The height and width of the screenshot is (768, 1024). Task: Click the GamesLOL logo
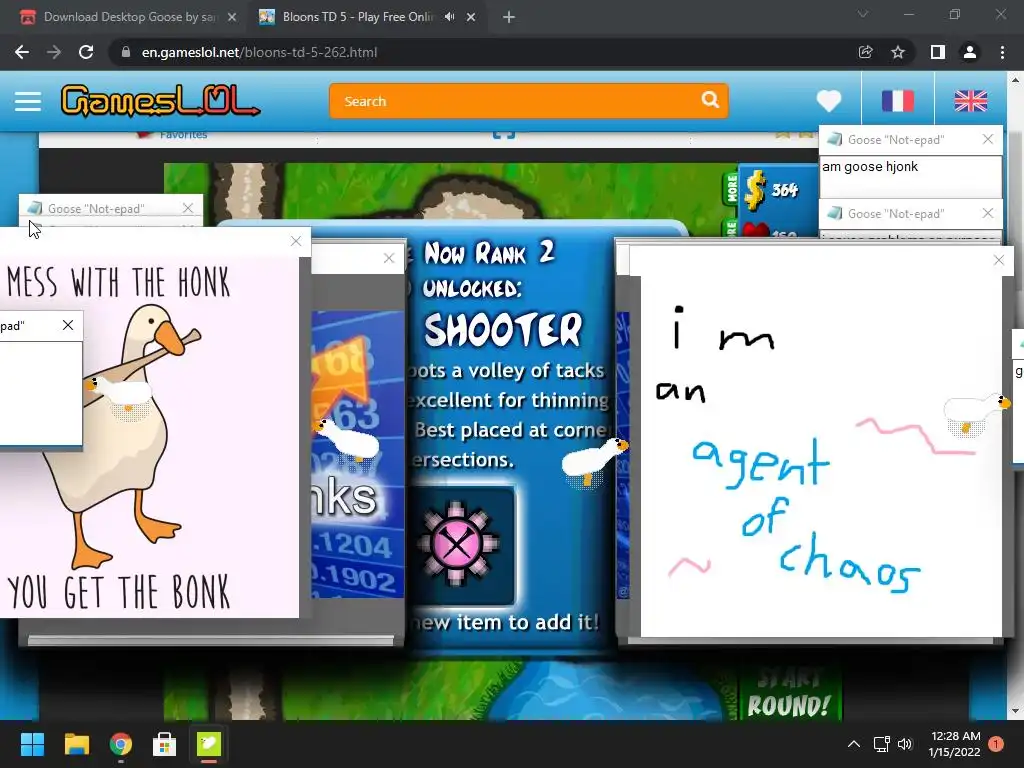tap(160, 101)
